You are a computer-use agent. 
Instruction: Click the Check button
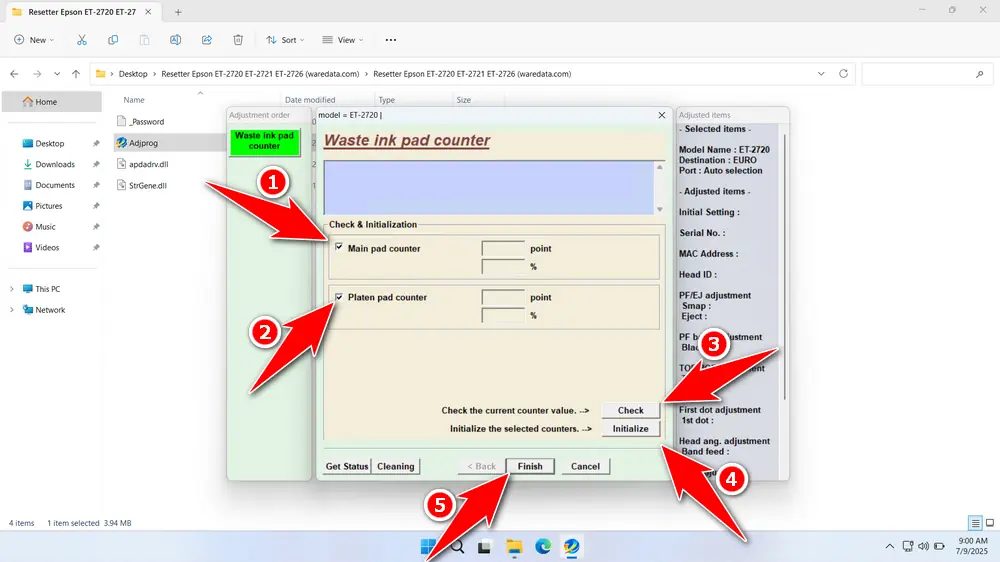630,410
